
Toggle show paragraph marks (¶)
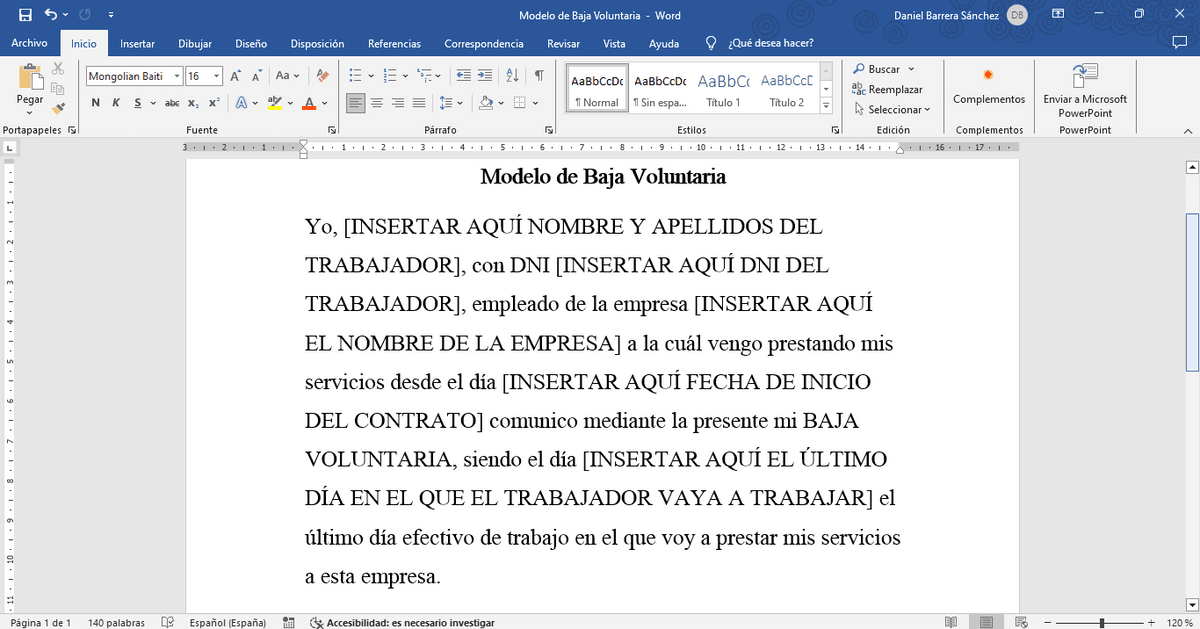539,76
